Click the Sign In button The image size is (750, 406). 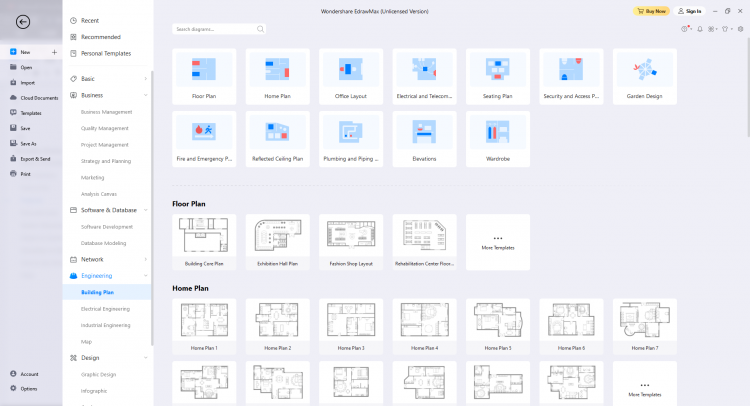tap(690, 11)
